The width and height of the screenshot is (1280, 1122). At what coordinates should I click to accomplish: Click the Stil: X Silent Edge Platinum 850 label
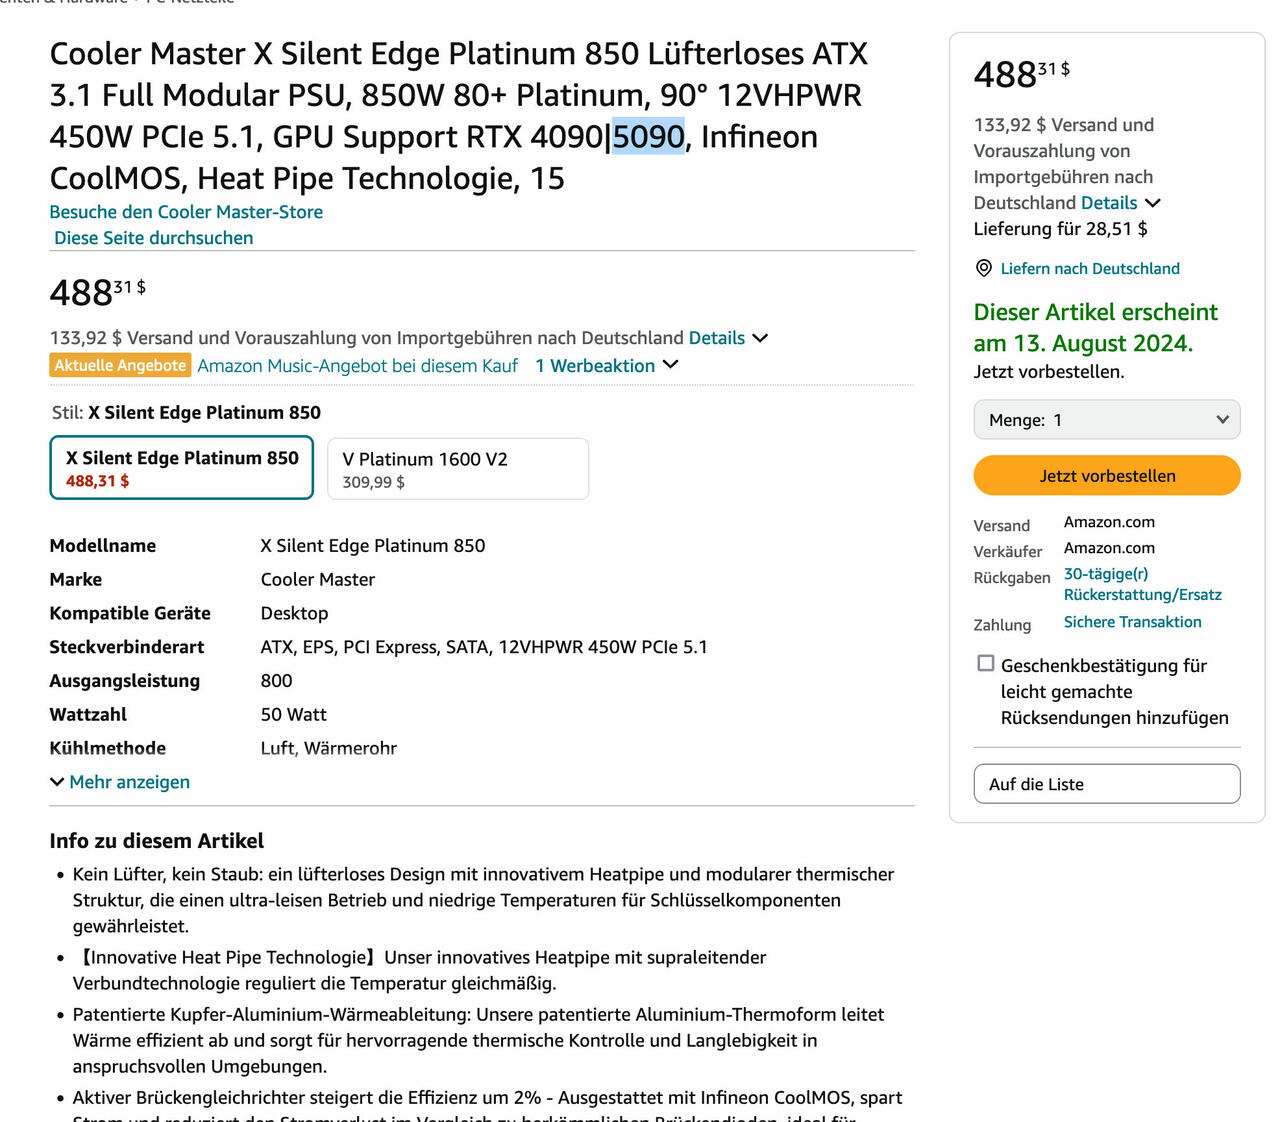pyautogui.click(x=186, y=413)
